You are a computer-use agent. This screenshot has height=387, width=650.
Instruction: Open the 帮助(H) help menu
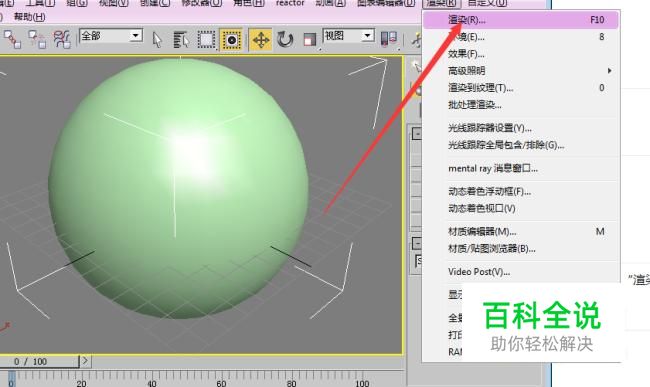(x=29, y=17)
